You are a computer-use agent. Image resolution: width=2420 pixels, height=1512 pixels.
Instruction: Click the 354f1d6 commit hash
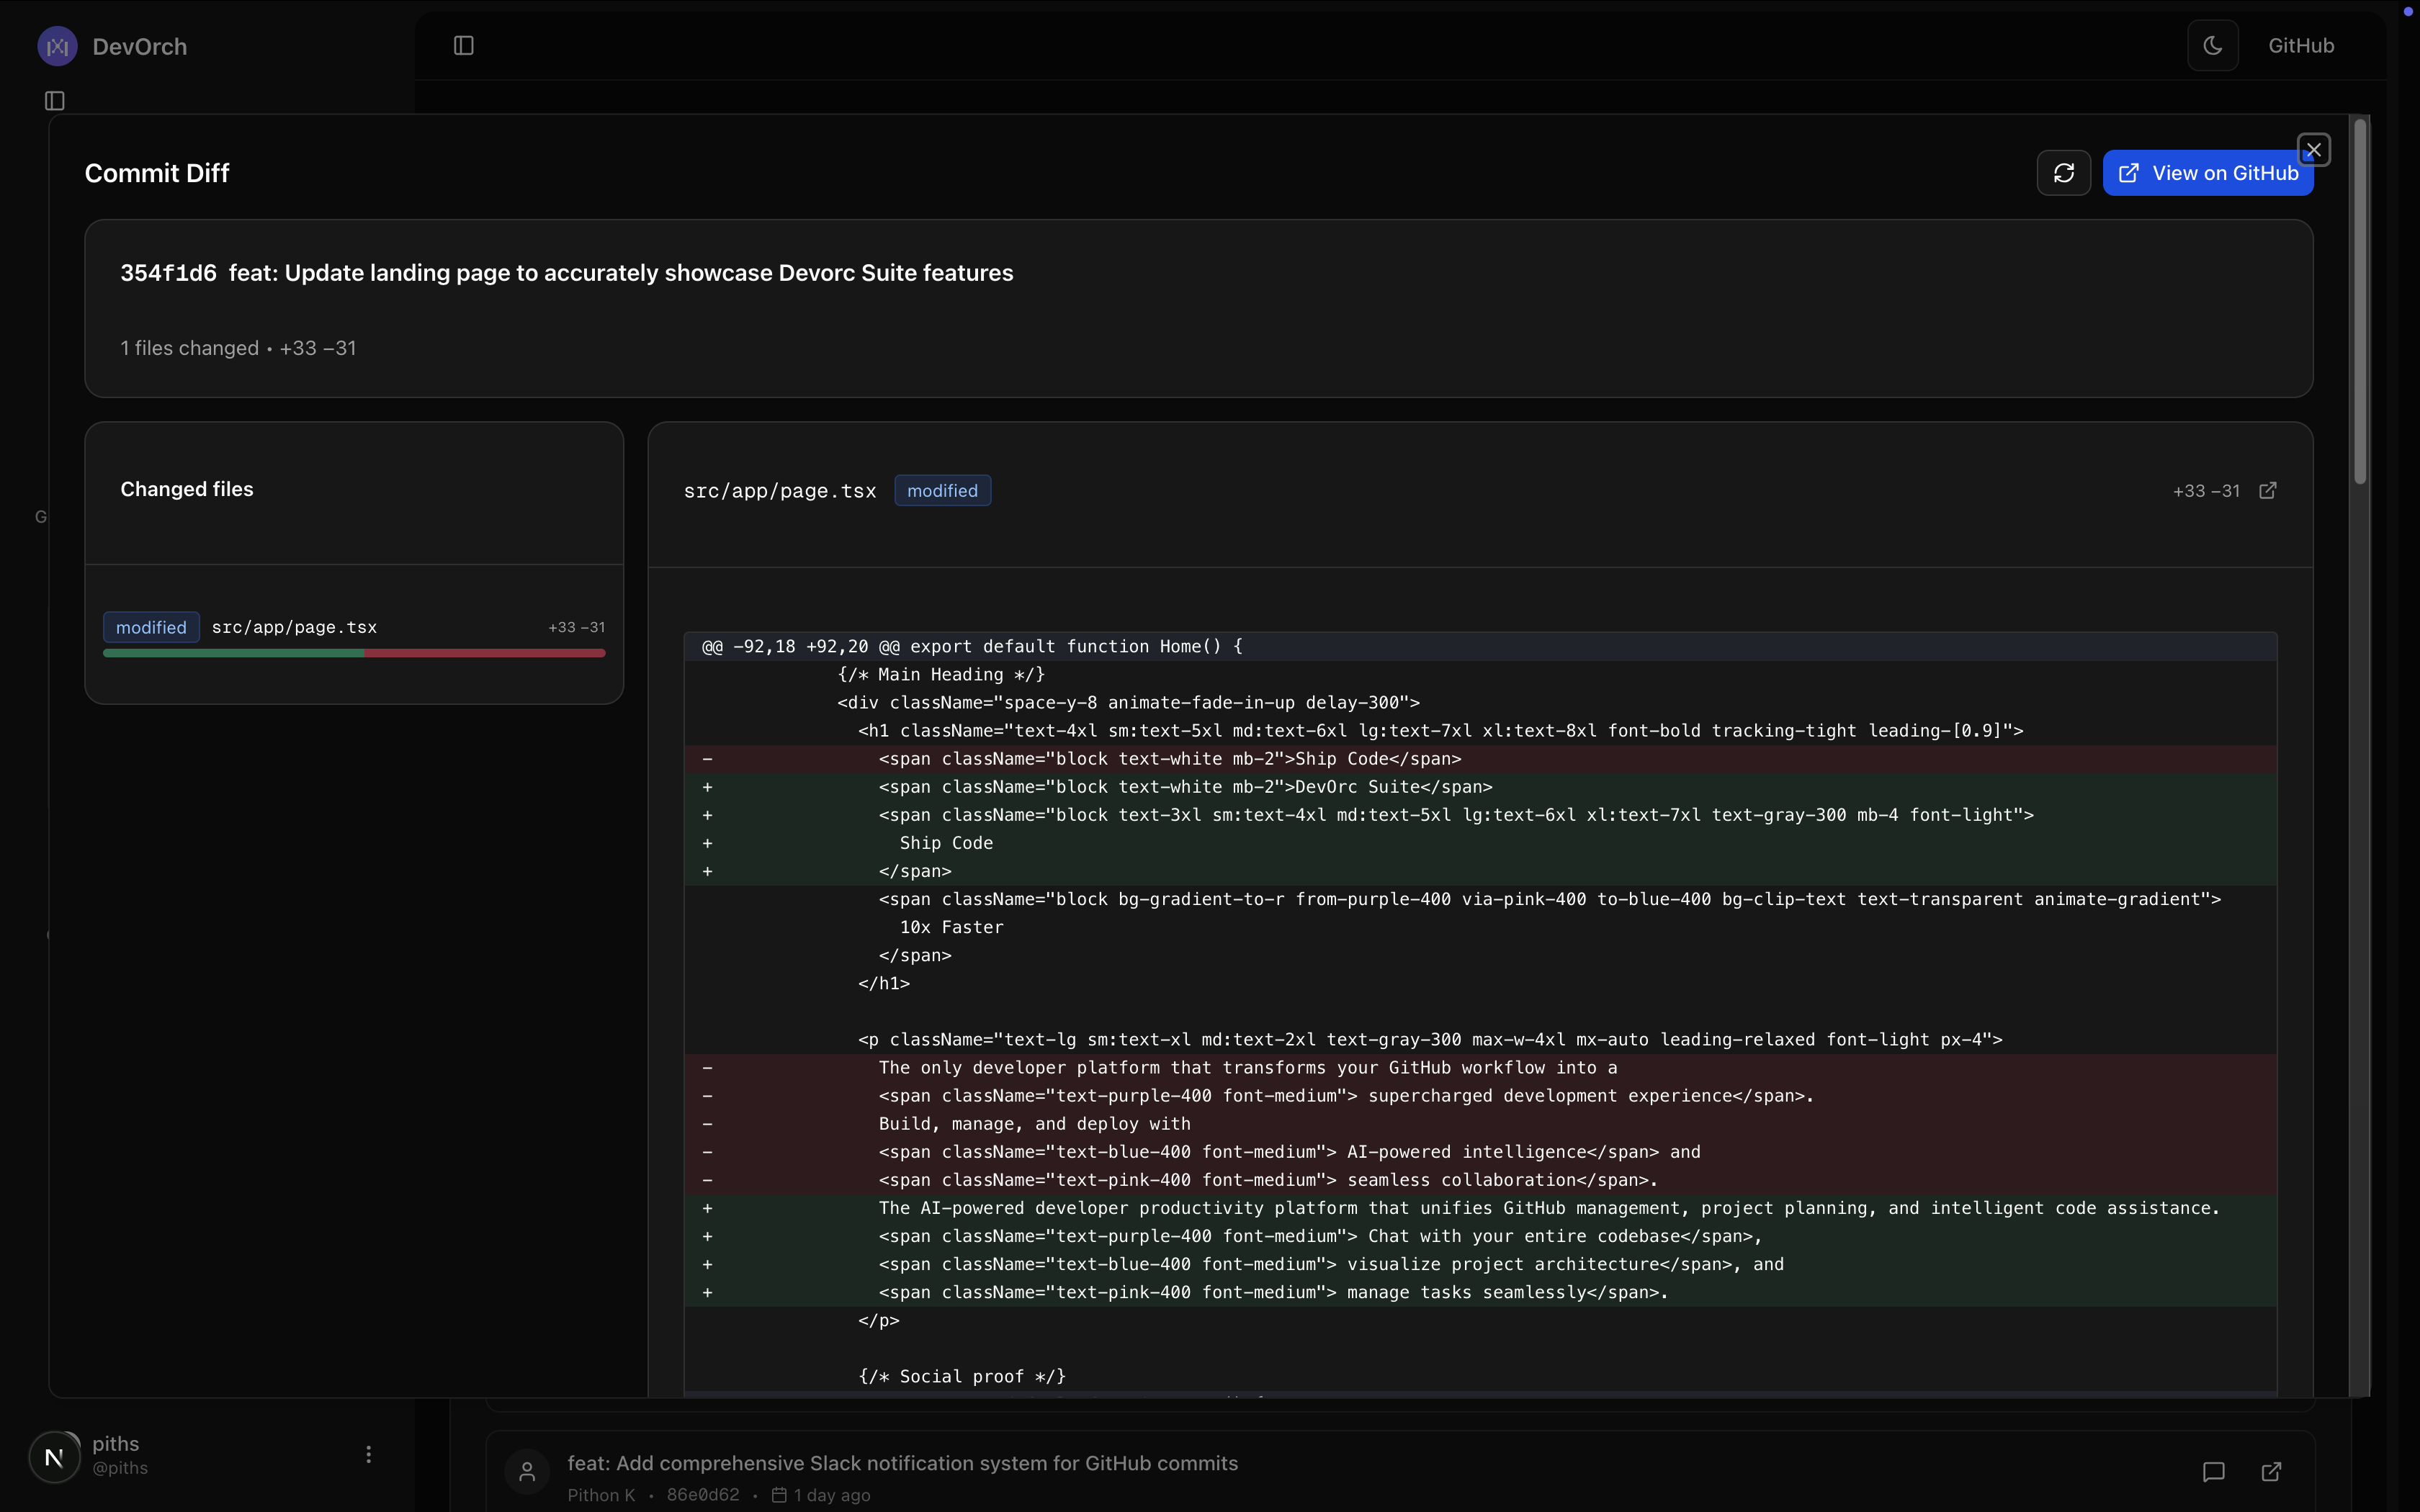168,273
